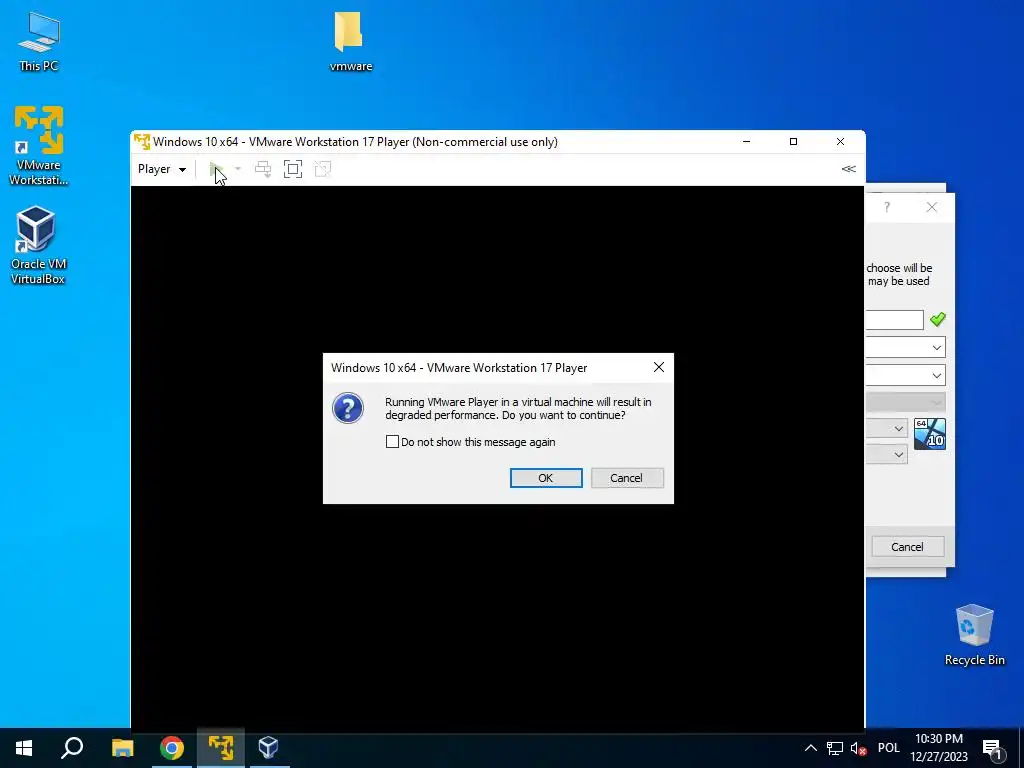Cancel the degraded performance dialog

click(x=627, y=478)
